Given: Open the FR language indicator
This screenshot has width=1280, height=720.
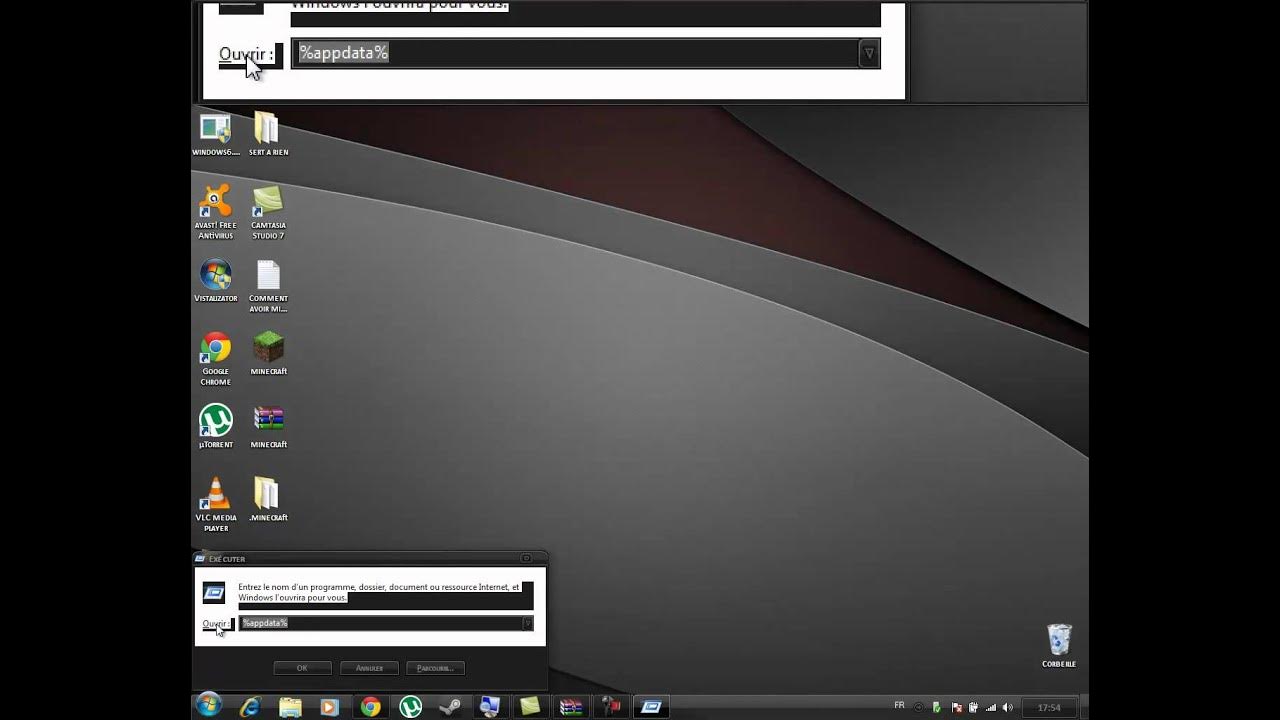Looking at the screenshot, I should pyautogui.click(x=899, y=706).
